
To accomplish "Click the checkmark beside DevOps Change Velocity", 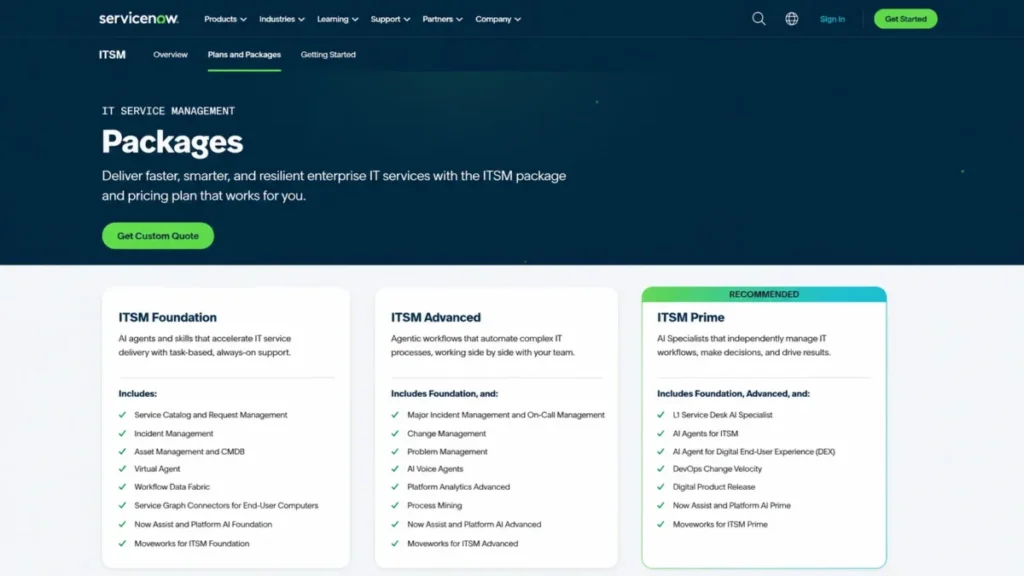I will point(661,468).
